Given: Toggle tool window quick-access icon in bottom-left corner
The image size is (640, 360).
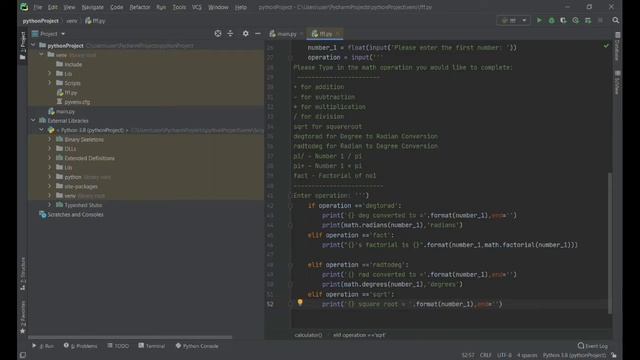Looking at the screenshot, I should point(23,355).
